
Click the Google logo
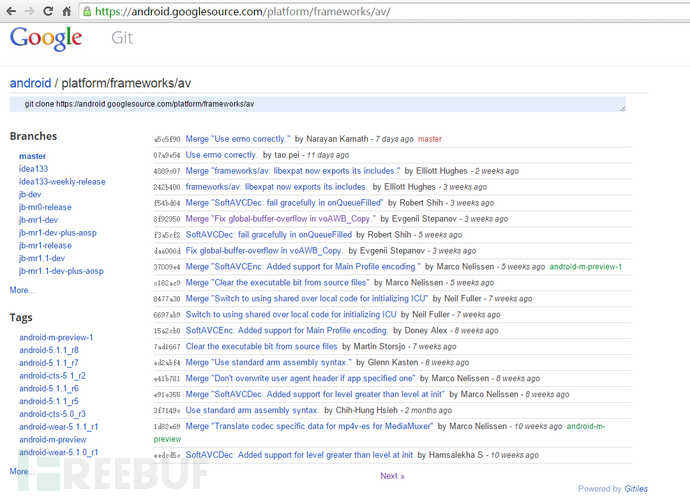46,38
